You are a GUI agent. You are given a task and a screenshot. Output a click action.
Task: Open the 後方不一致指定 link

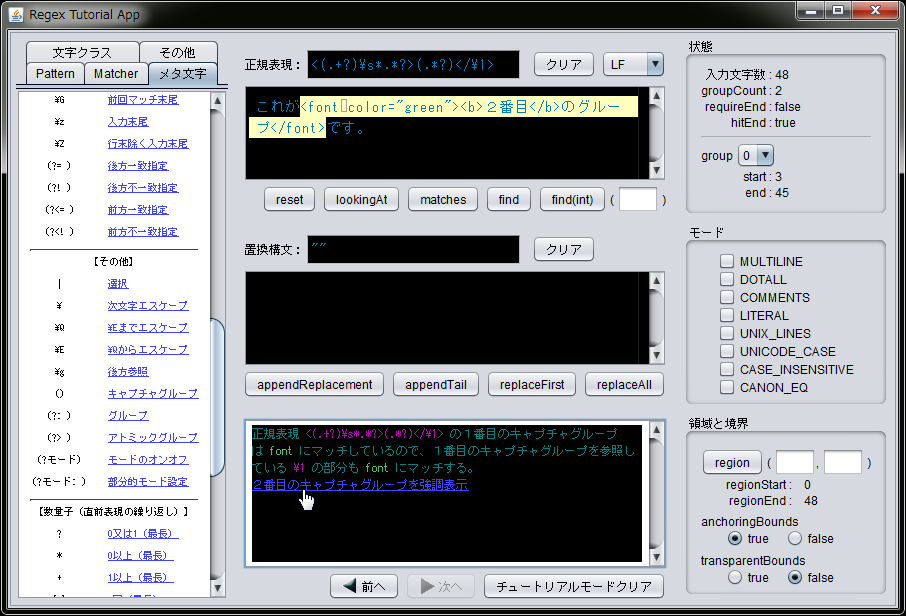pos(143,187)
